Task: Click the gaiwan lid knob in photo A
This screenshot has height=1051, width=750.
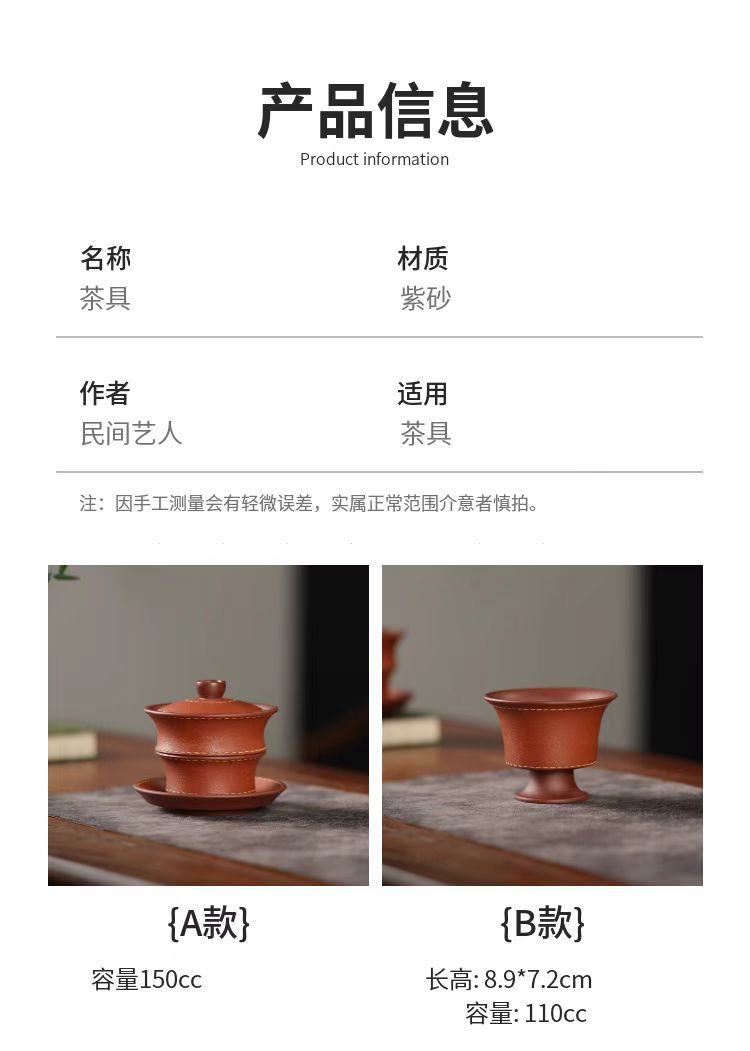Action: point(211,690)
